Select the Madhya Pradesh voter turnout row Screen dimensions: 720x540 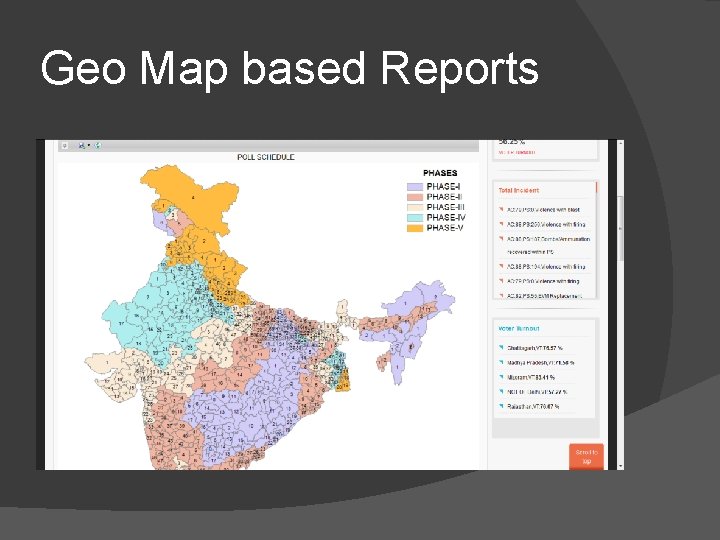540,363
